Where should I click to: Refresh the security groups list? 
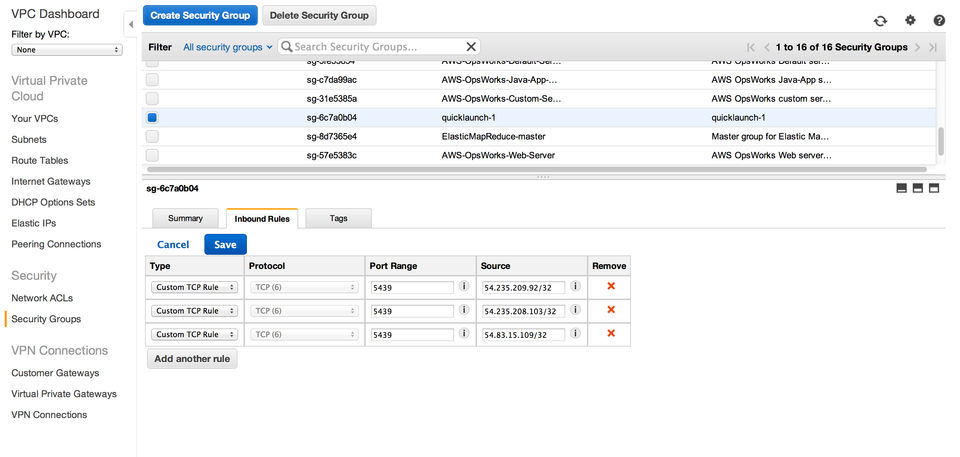click(x=880, y=21)
